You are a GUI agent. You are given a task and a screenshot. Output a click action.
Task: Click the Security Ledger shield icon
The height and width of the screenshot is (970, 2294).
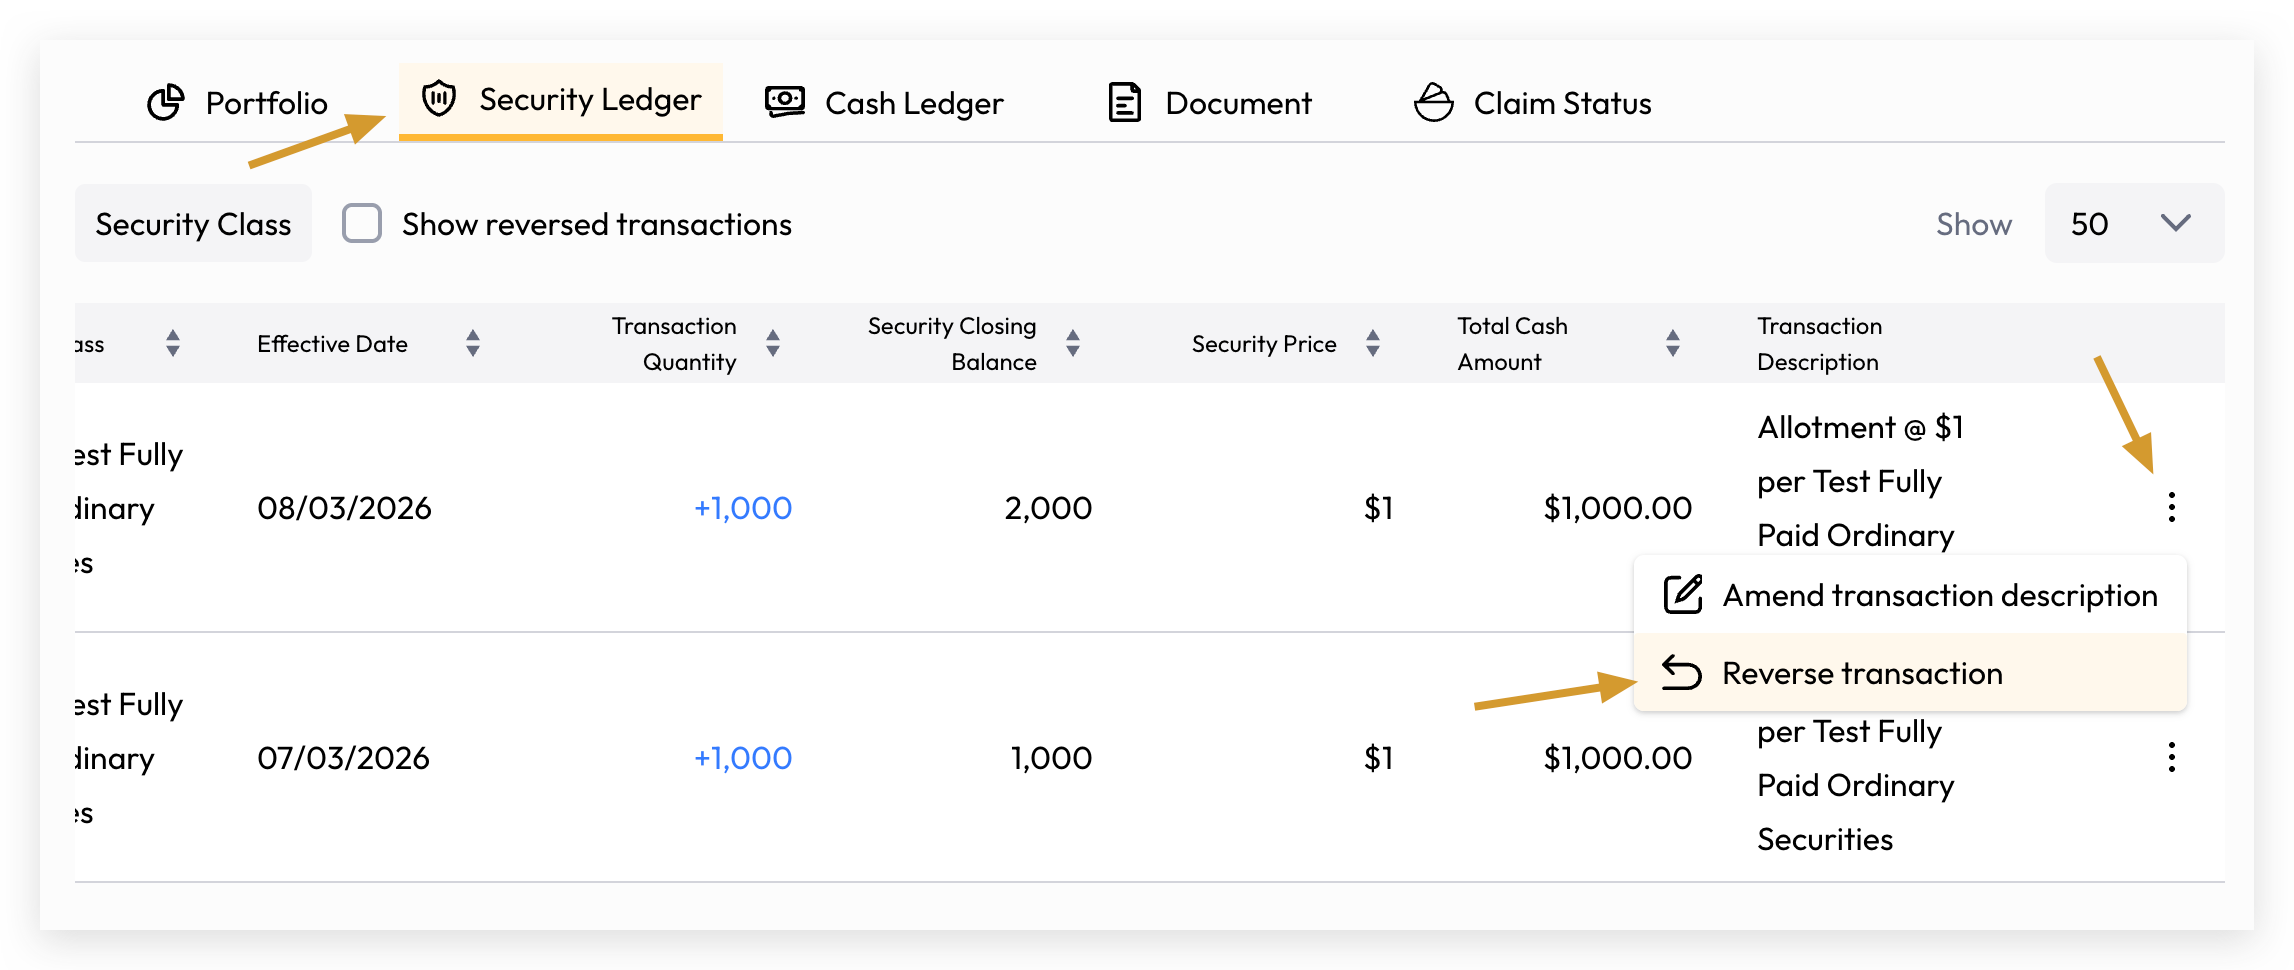(439, 98)
